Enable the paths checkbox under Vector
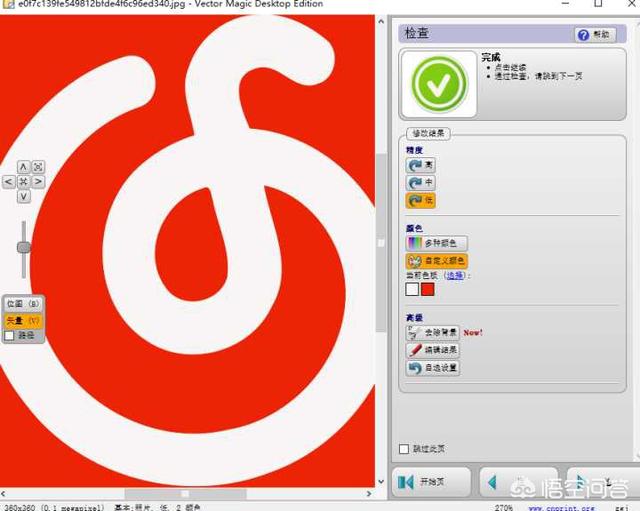 [x=9, y=335]
